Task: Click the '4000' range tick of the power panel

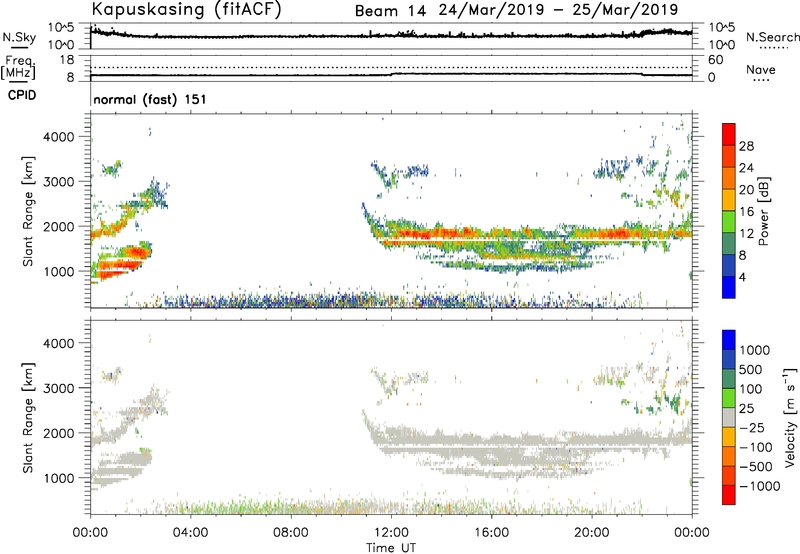Action: 58,137
